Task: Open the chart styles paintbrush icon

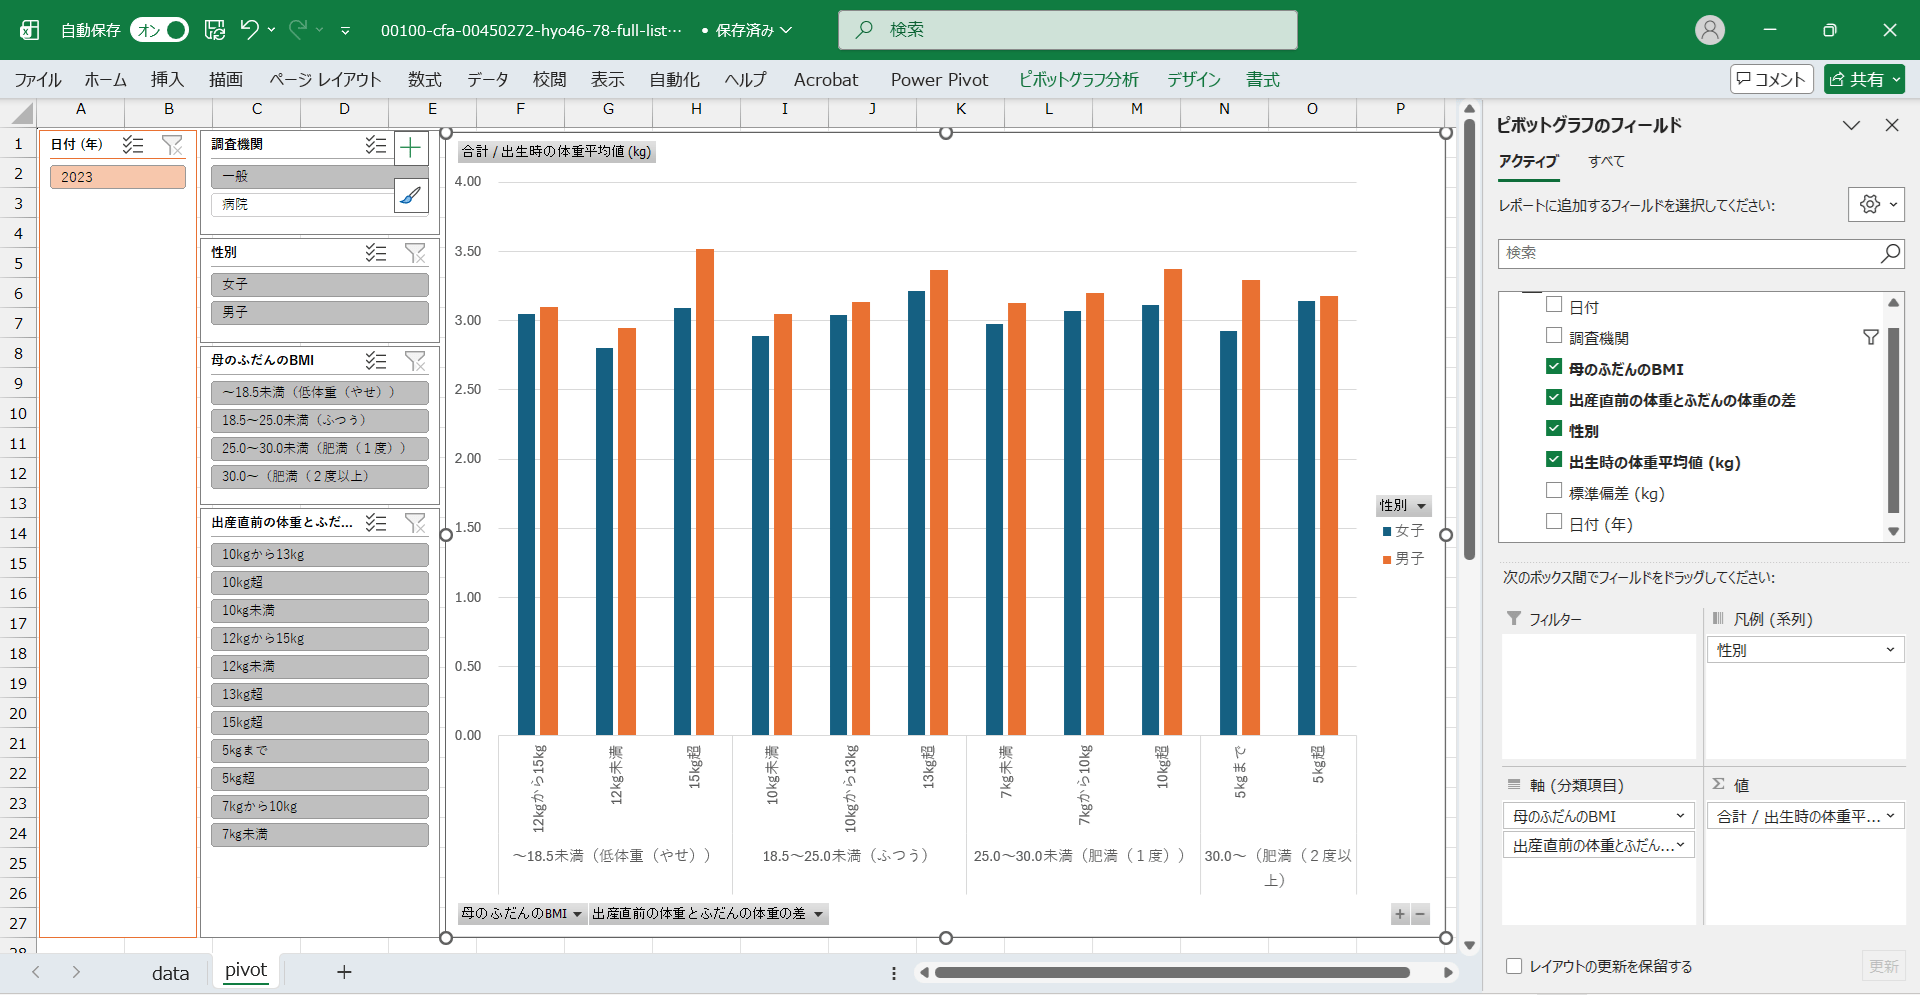Action: click(410, 196)
